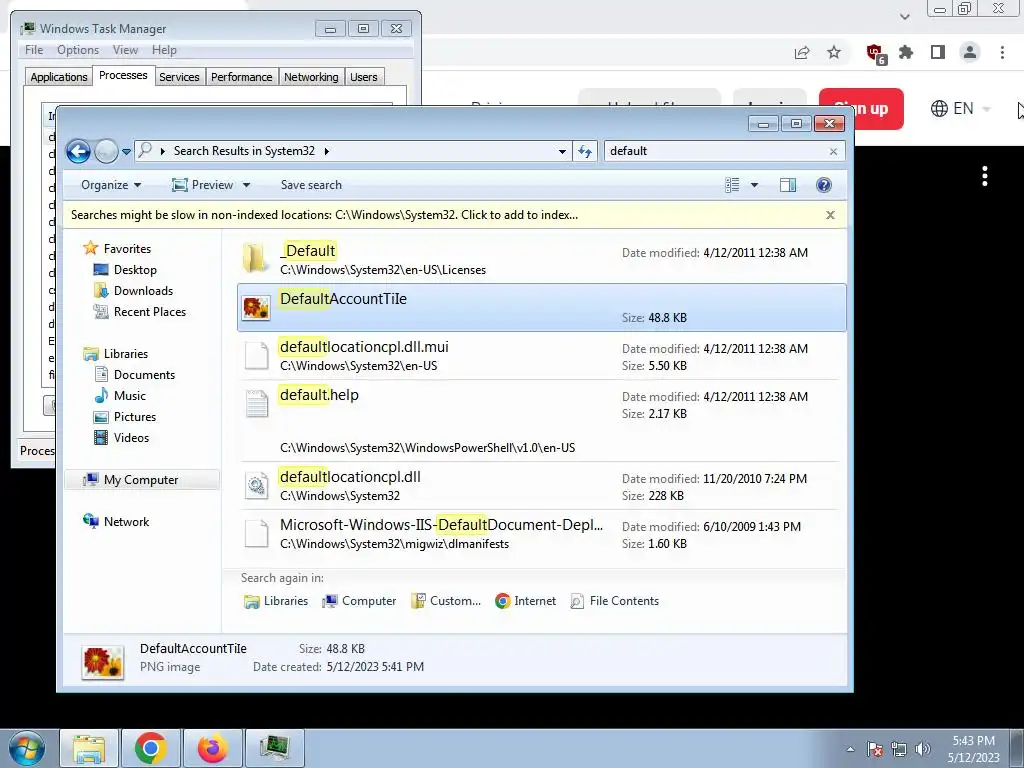The height and width of the screenshot is (768, 1024).
Task: Click the Preview toolbar button
Action: tap(203, 185)
